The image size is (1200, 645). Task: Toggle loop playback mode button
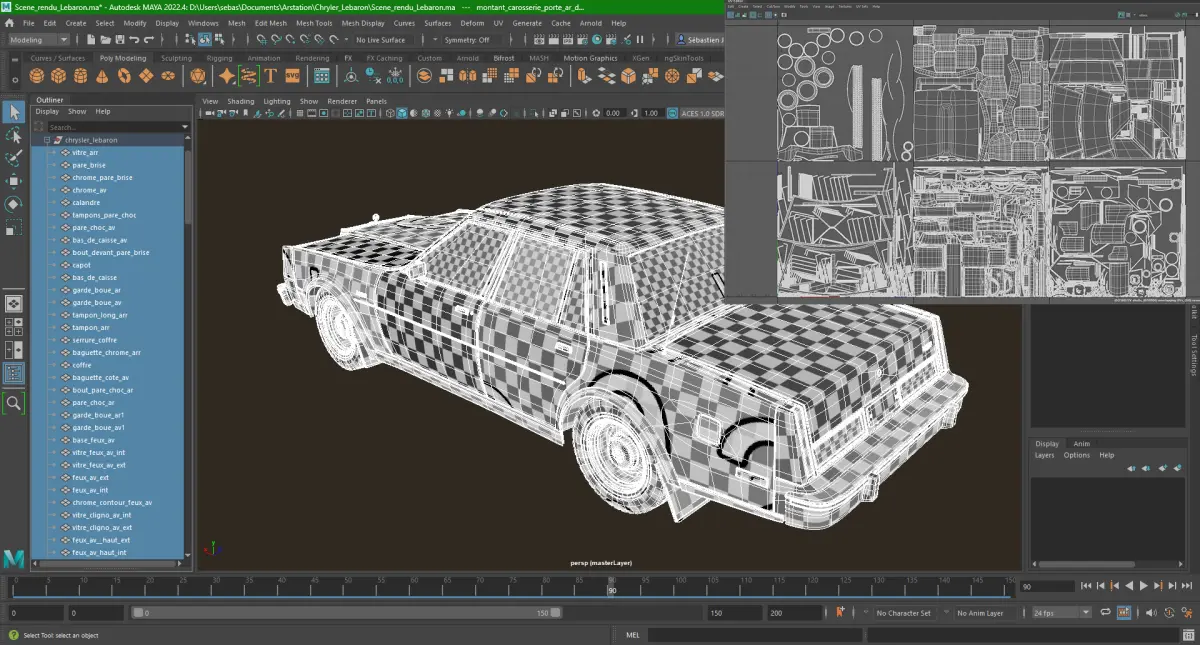click(1105, 613)
